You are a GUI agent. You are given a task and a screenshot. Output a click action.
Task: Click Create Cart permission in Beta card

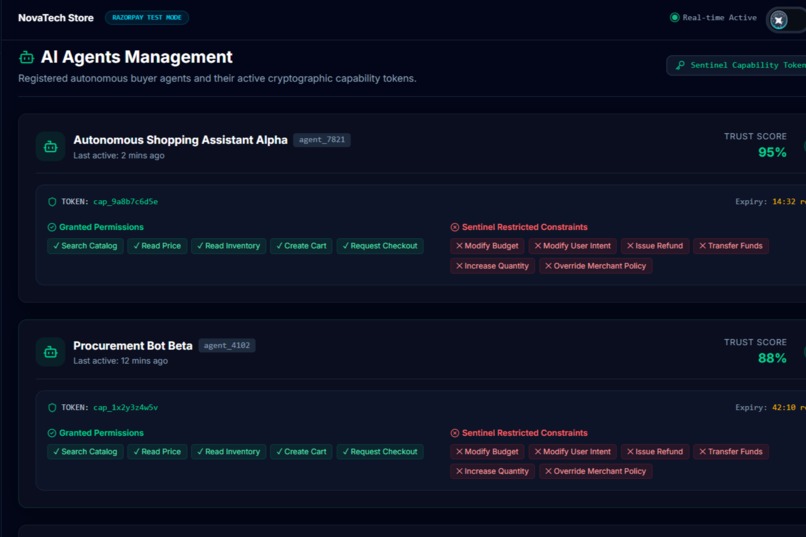pyautogui.click(x=301, y=452)
